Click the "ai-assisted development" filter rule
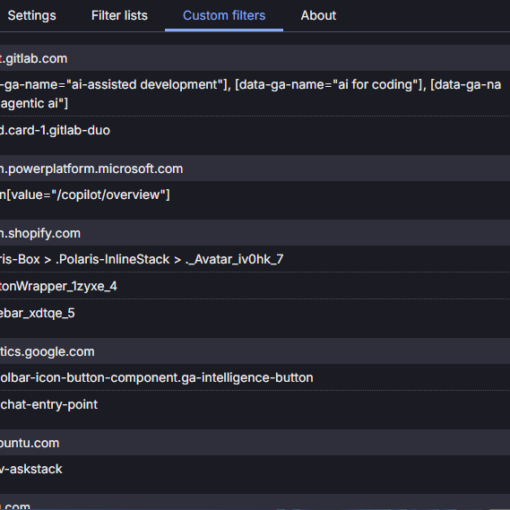 click(255, 94)
